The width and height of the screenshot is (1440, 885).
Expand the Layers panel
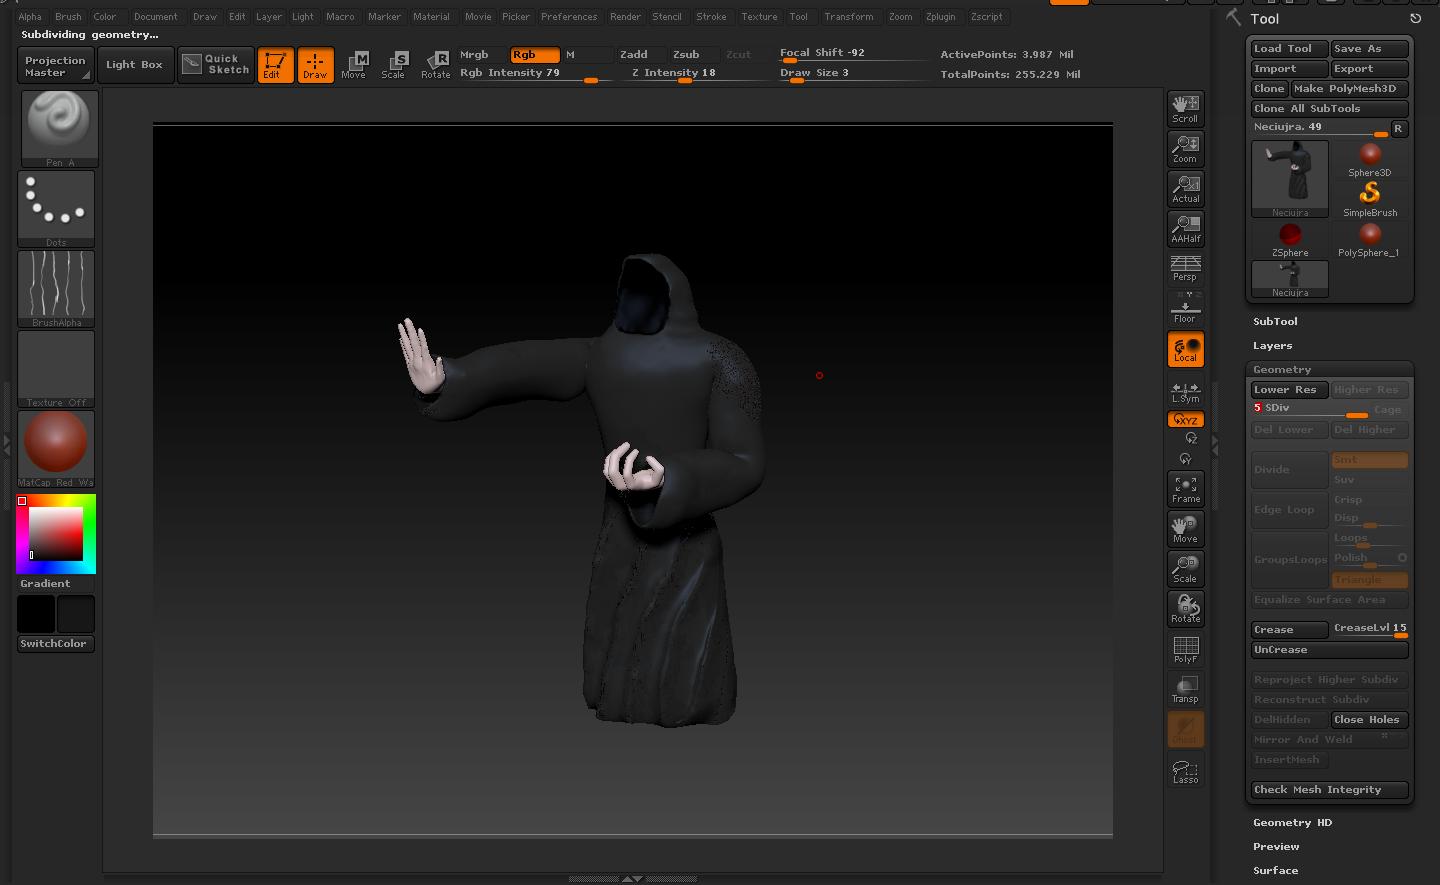(x=1272, y=345)
